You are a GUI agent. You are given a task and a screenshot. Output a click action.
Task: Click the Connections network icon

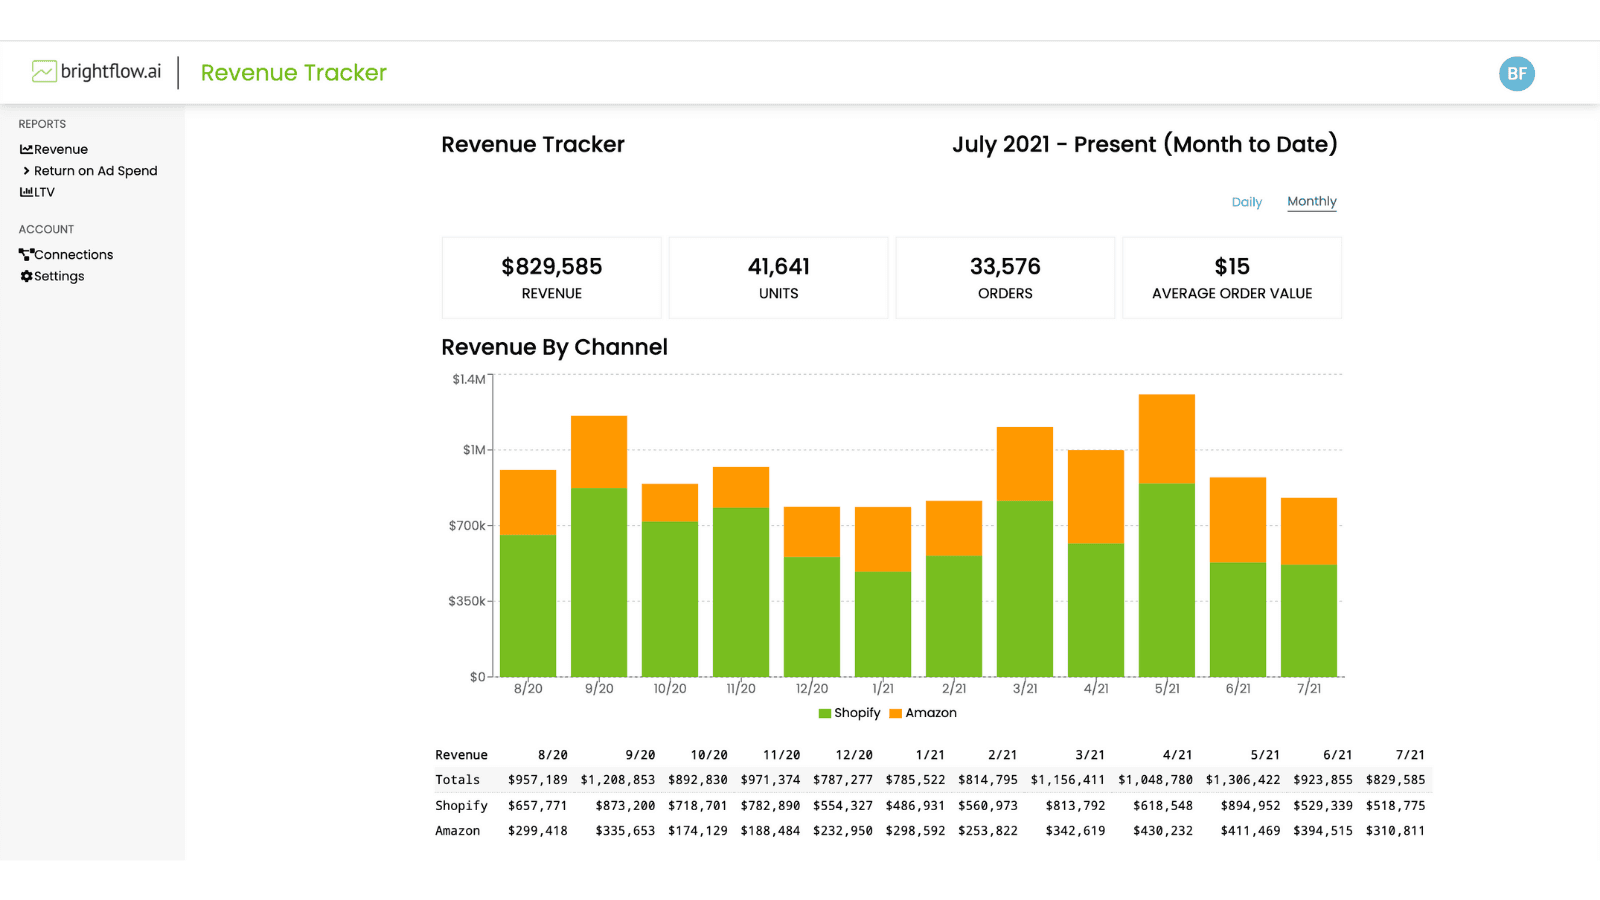pos(26,254)
